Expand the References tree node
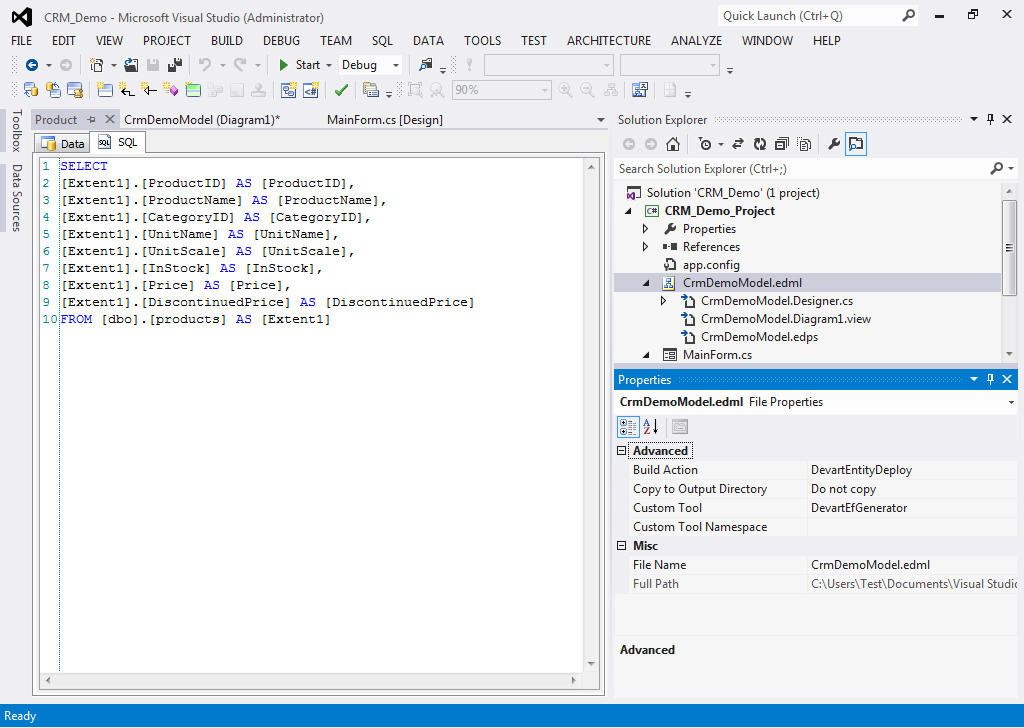The height and width of the screenshot is (728, 1024). (x=645, y=247)
